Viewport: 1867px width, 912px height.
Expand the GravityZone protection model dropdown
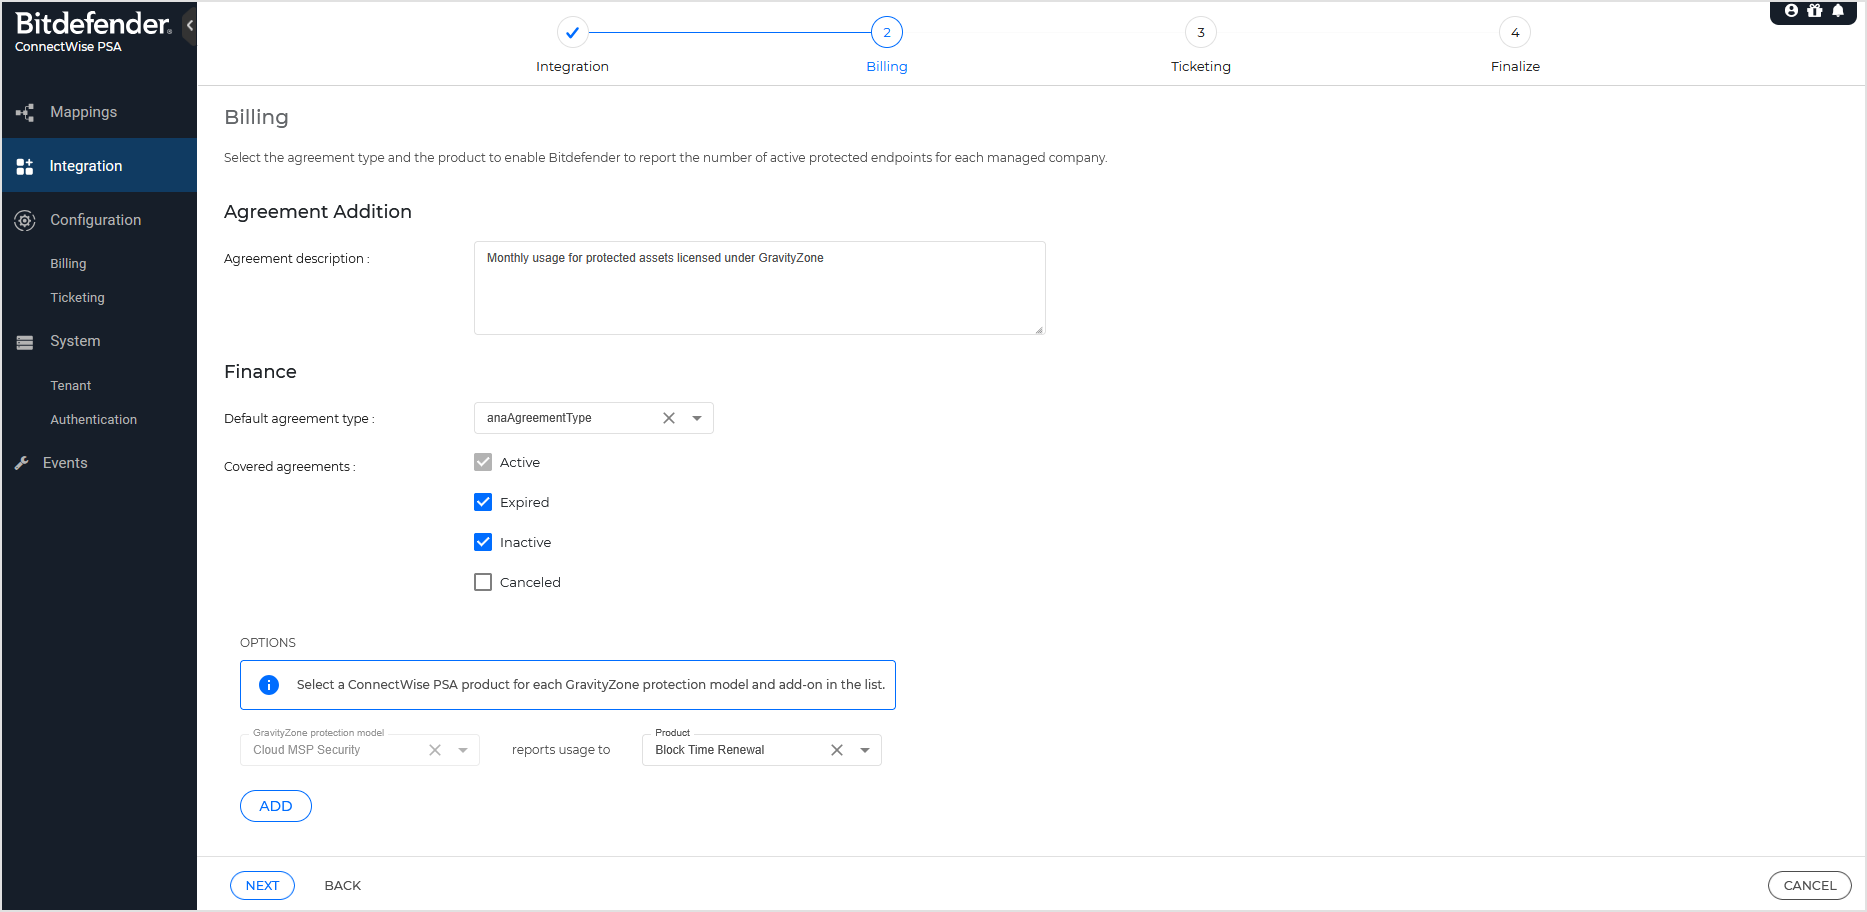(463, 750)
